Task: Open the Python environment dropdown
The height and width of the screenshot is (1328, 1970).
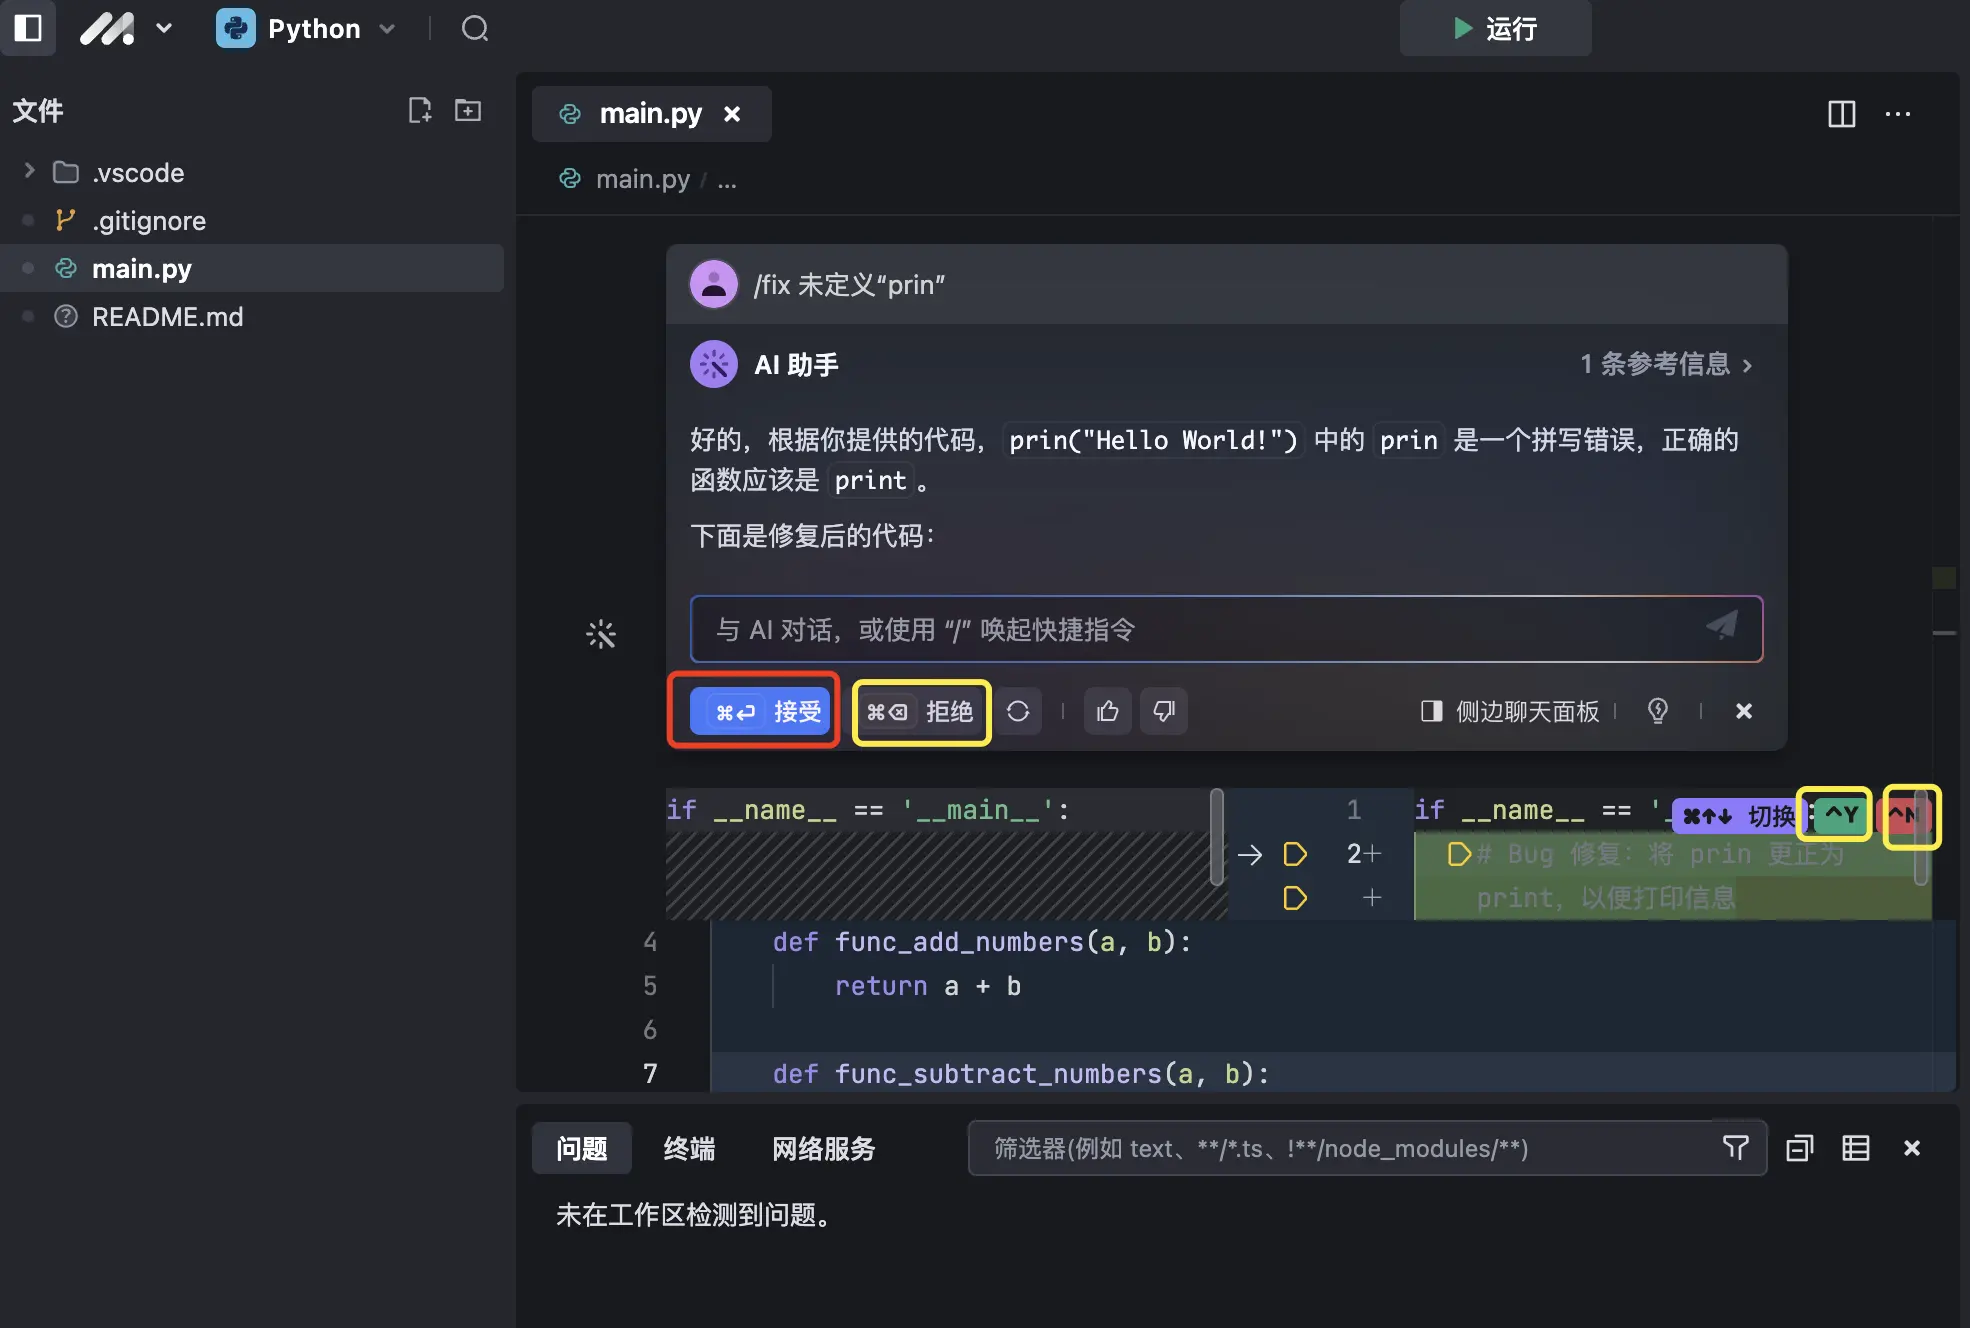Action: (306, 29)
